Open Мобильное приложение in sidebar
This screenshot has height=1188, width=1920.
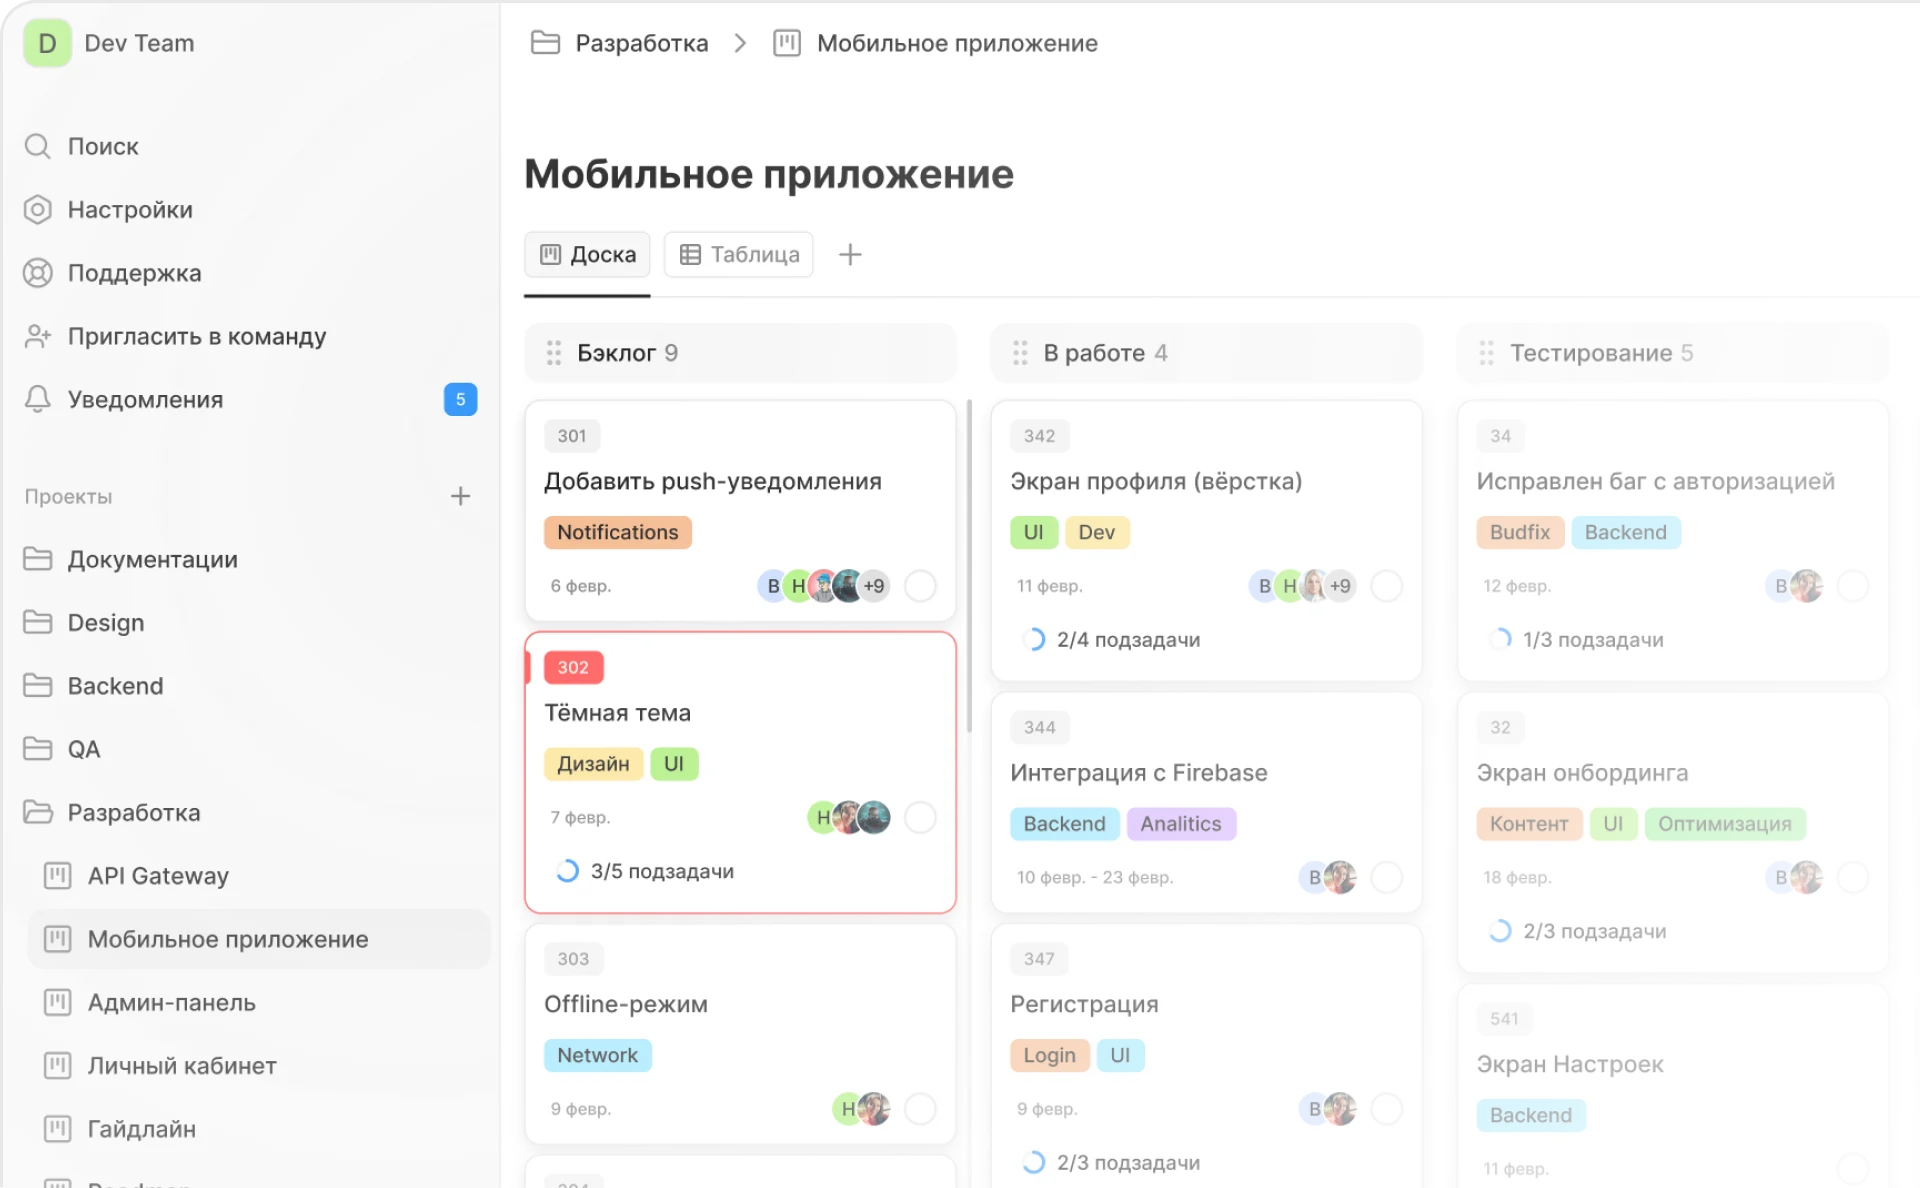point(259,939)
